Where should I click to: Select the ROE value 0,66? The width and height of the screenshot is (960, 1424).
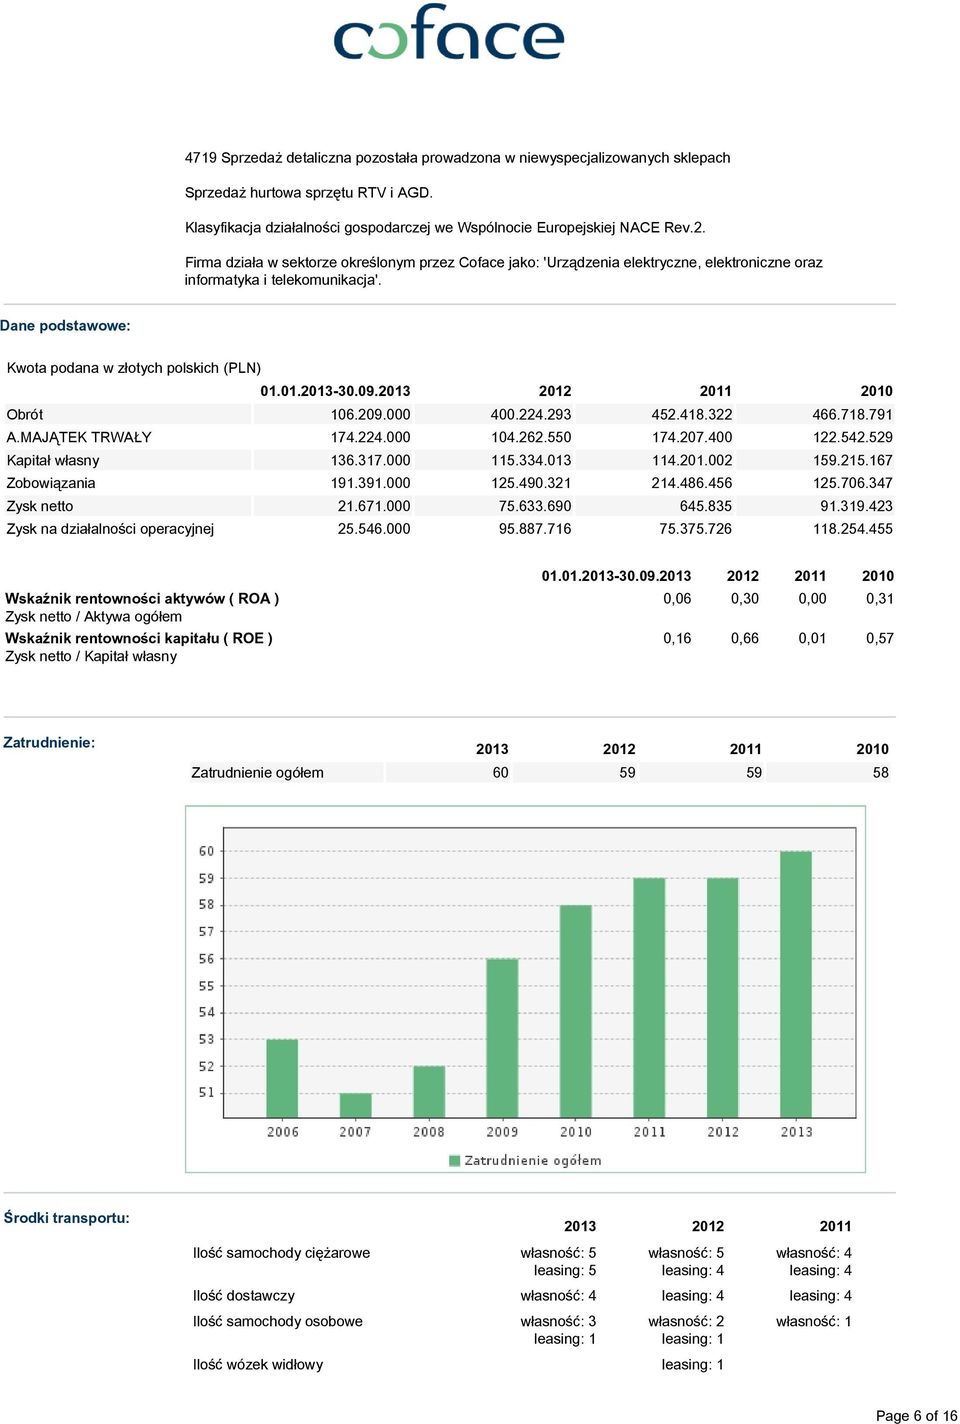745,638
